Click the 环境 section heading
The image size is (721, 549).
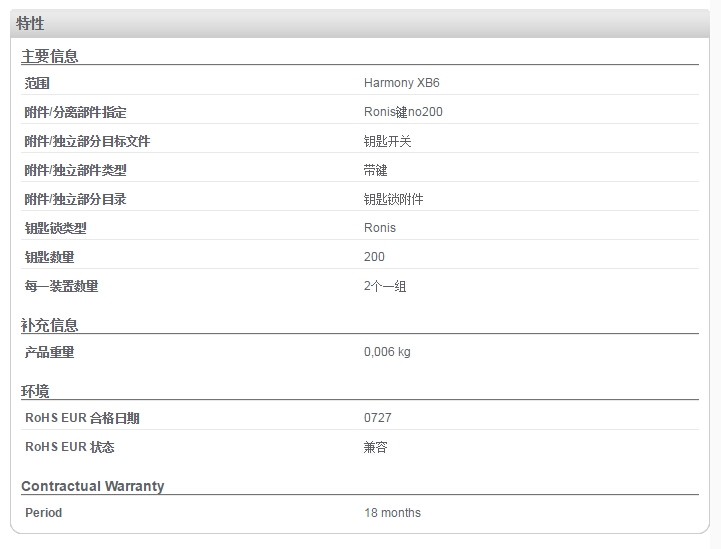35,391
